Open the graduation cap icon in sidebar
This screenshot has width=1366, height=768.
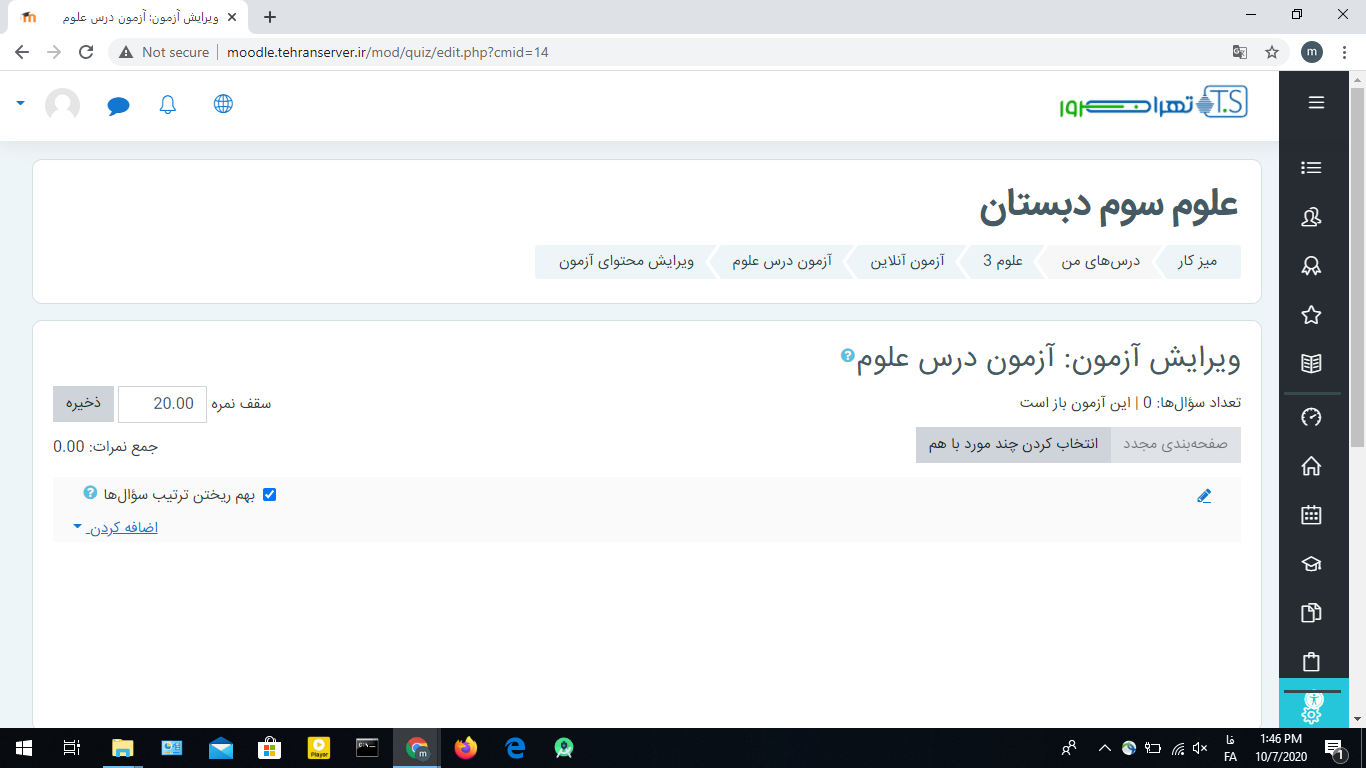[1311, 564]
